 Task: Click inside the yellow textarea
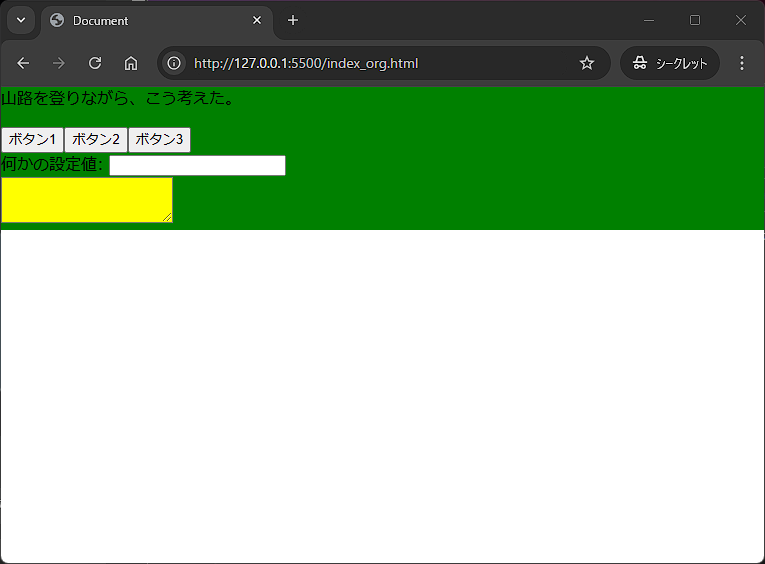point(87,200)
